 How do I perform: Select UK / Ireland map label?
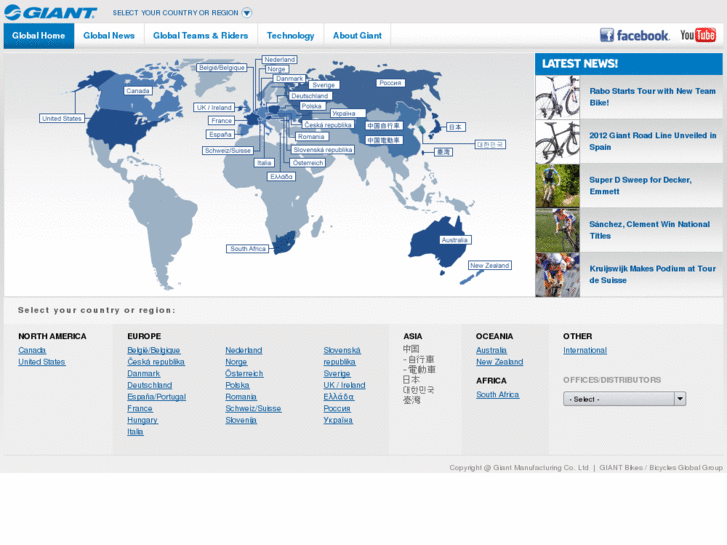[214, 108]
